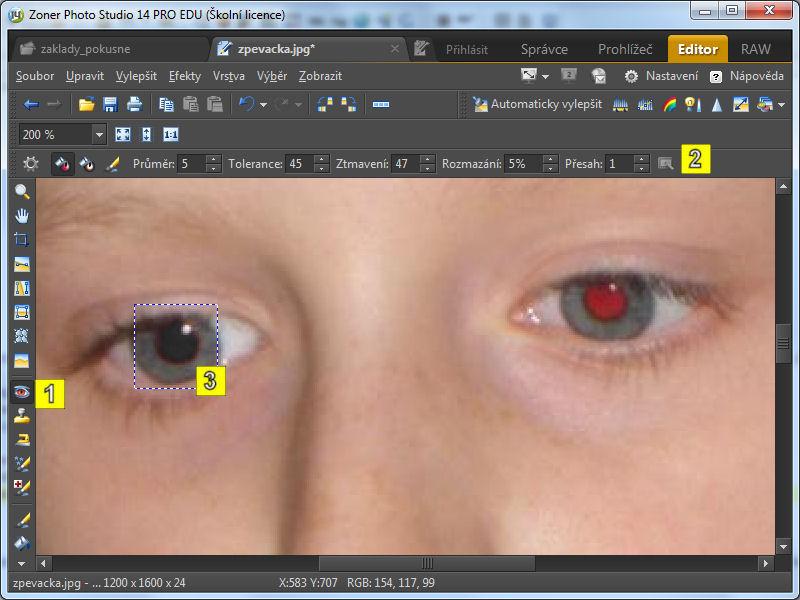Open the Výběr menu
Image resolution: width=800 pixels, height=600 pixels.
pos(271,76)
